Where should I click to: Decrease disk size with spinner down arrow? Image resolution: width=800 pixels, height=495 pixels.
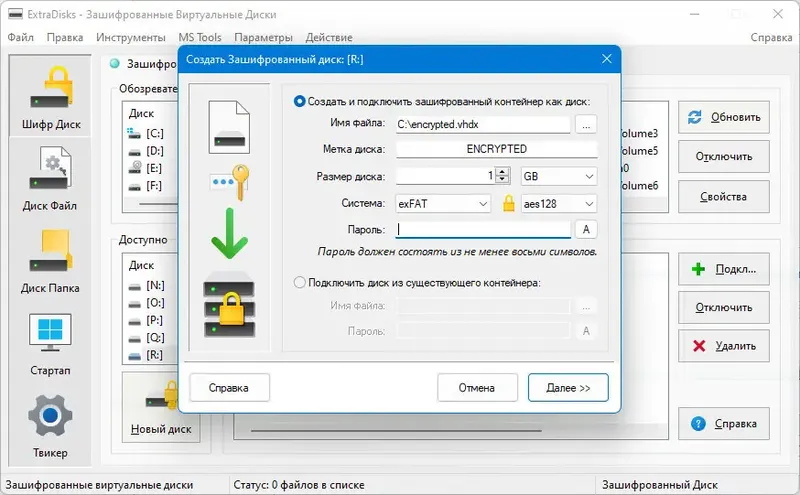pos(503,180)
